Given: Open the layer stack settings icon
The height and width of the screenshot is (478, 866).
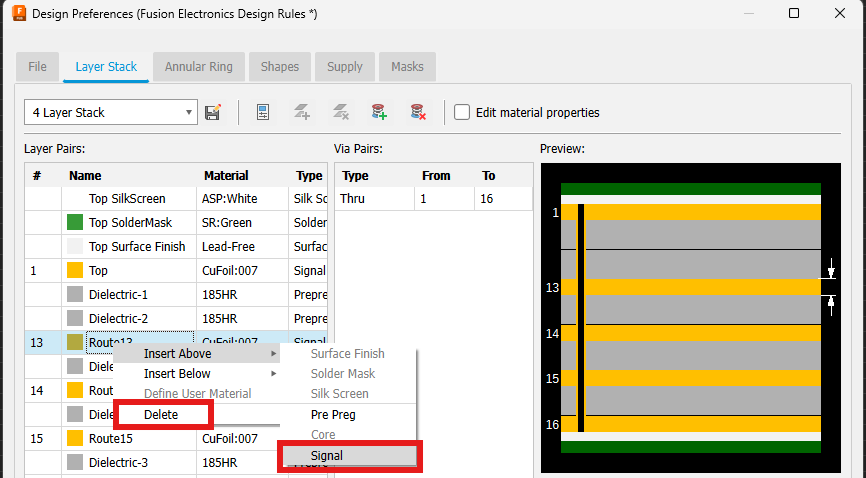Looking at the screenshot, I should pos(263,113).
